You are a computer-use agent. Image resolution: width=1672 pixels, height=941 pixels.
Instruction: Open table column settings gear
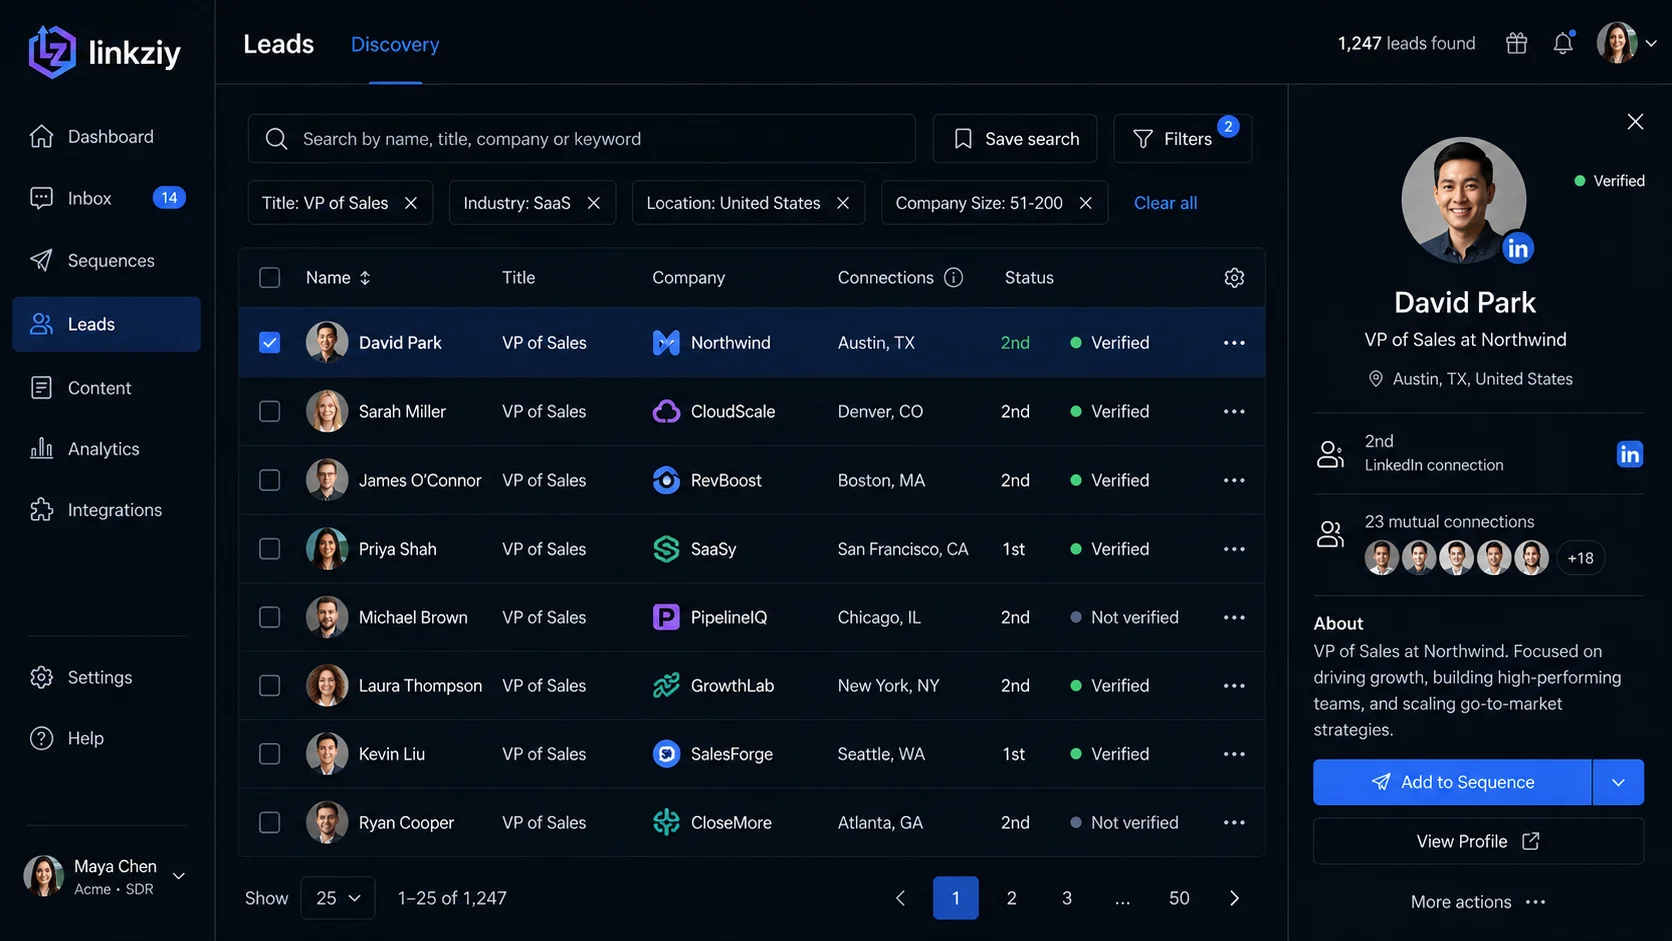[1234, 277]
